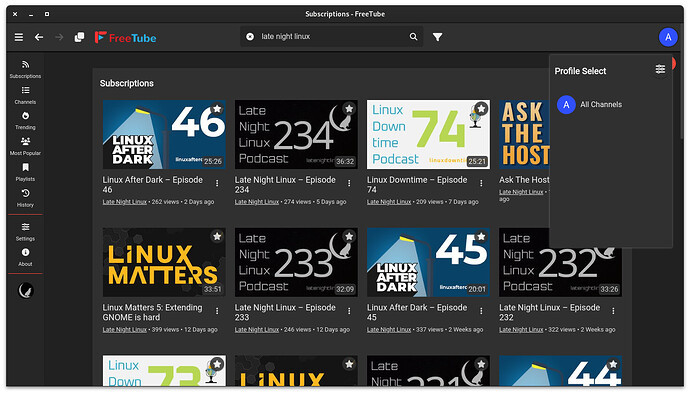Open the hamburger menu in top bar

click(x=19, y=37)
